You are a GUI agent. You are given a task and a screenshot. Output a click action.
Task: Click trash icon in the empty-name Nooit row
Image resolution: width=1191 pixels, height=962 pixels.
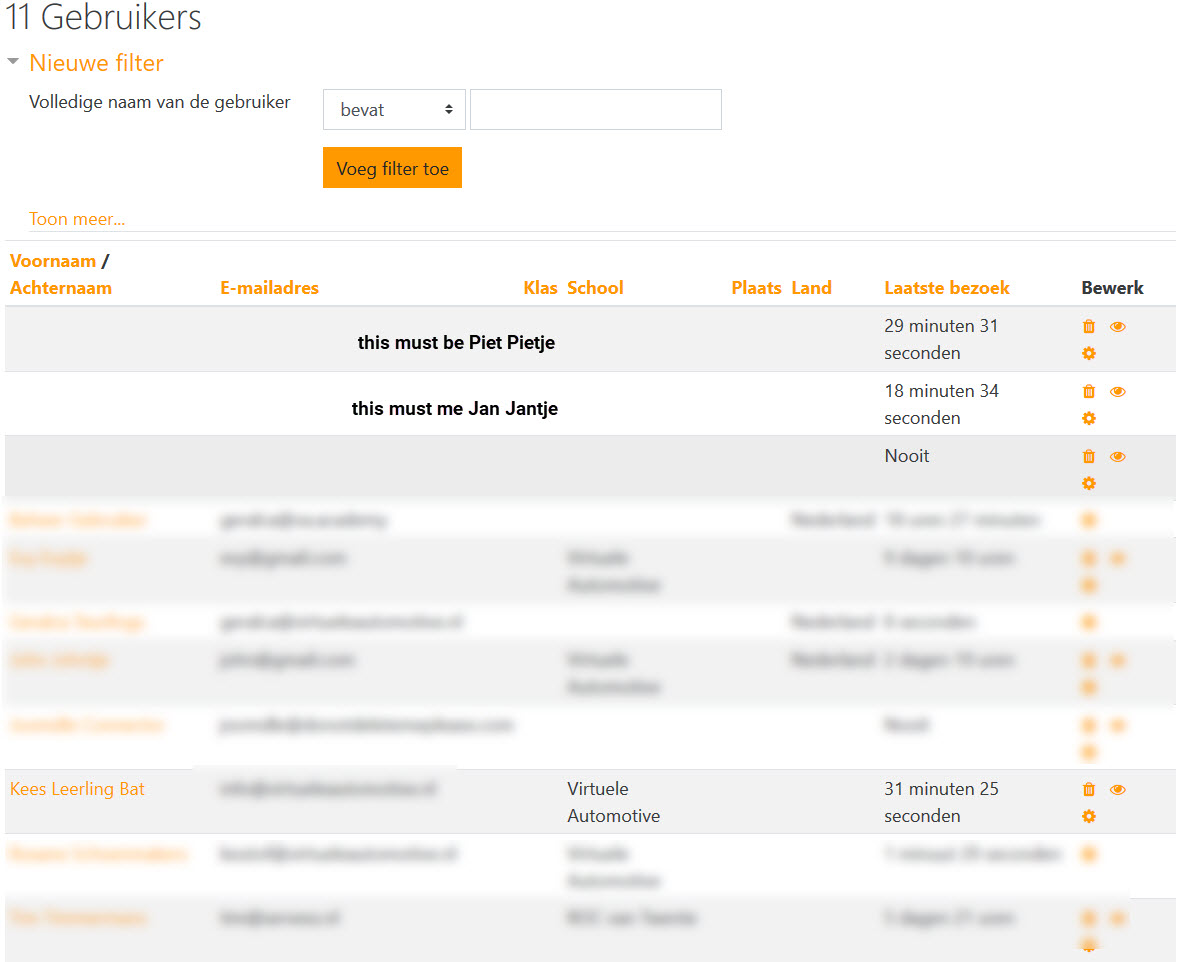(1089, 457)
